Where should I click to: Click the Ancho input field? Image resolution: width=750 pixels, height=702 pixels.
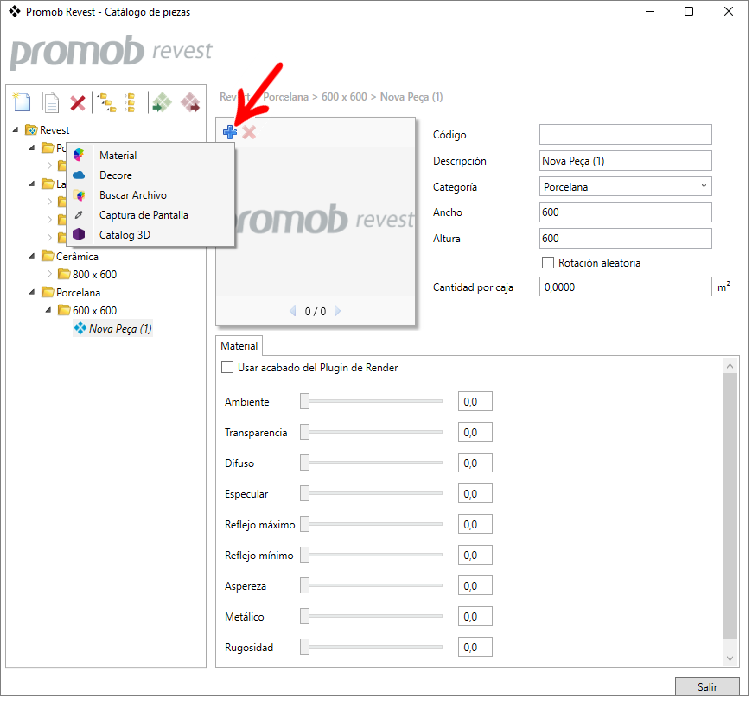(x=625, y=212)
